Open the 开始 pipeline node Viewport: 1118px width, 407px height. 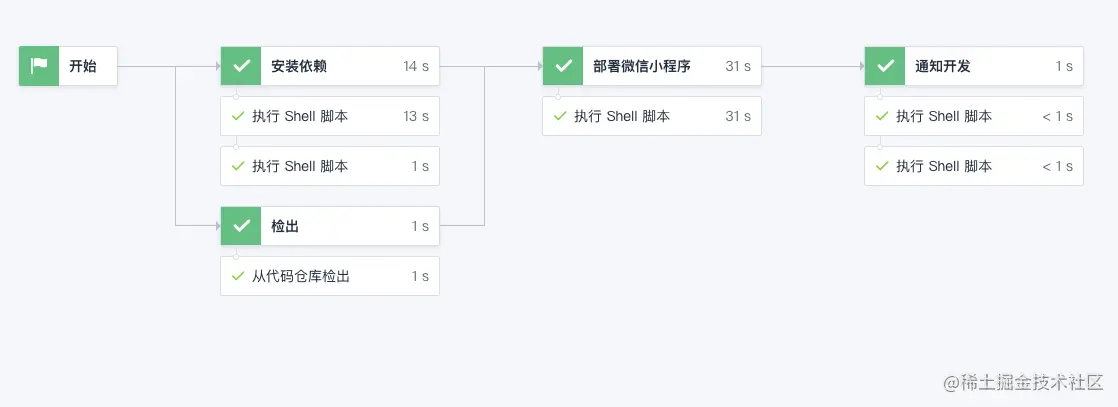[83, 66]
